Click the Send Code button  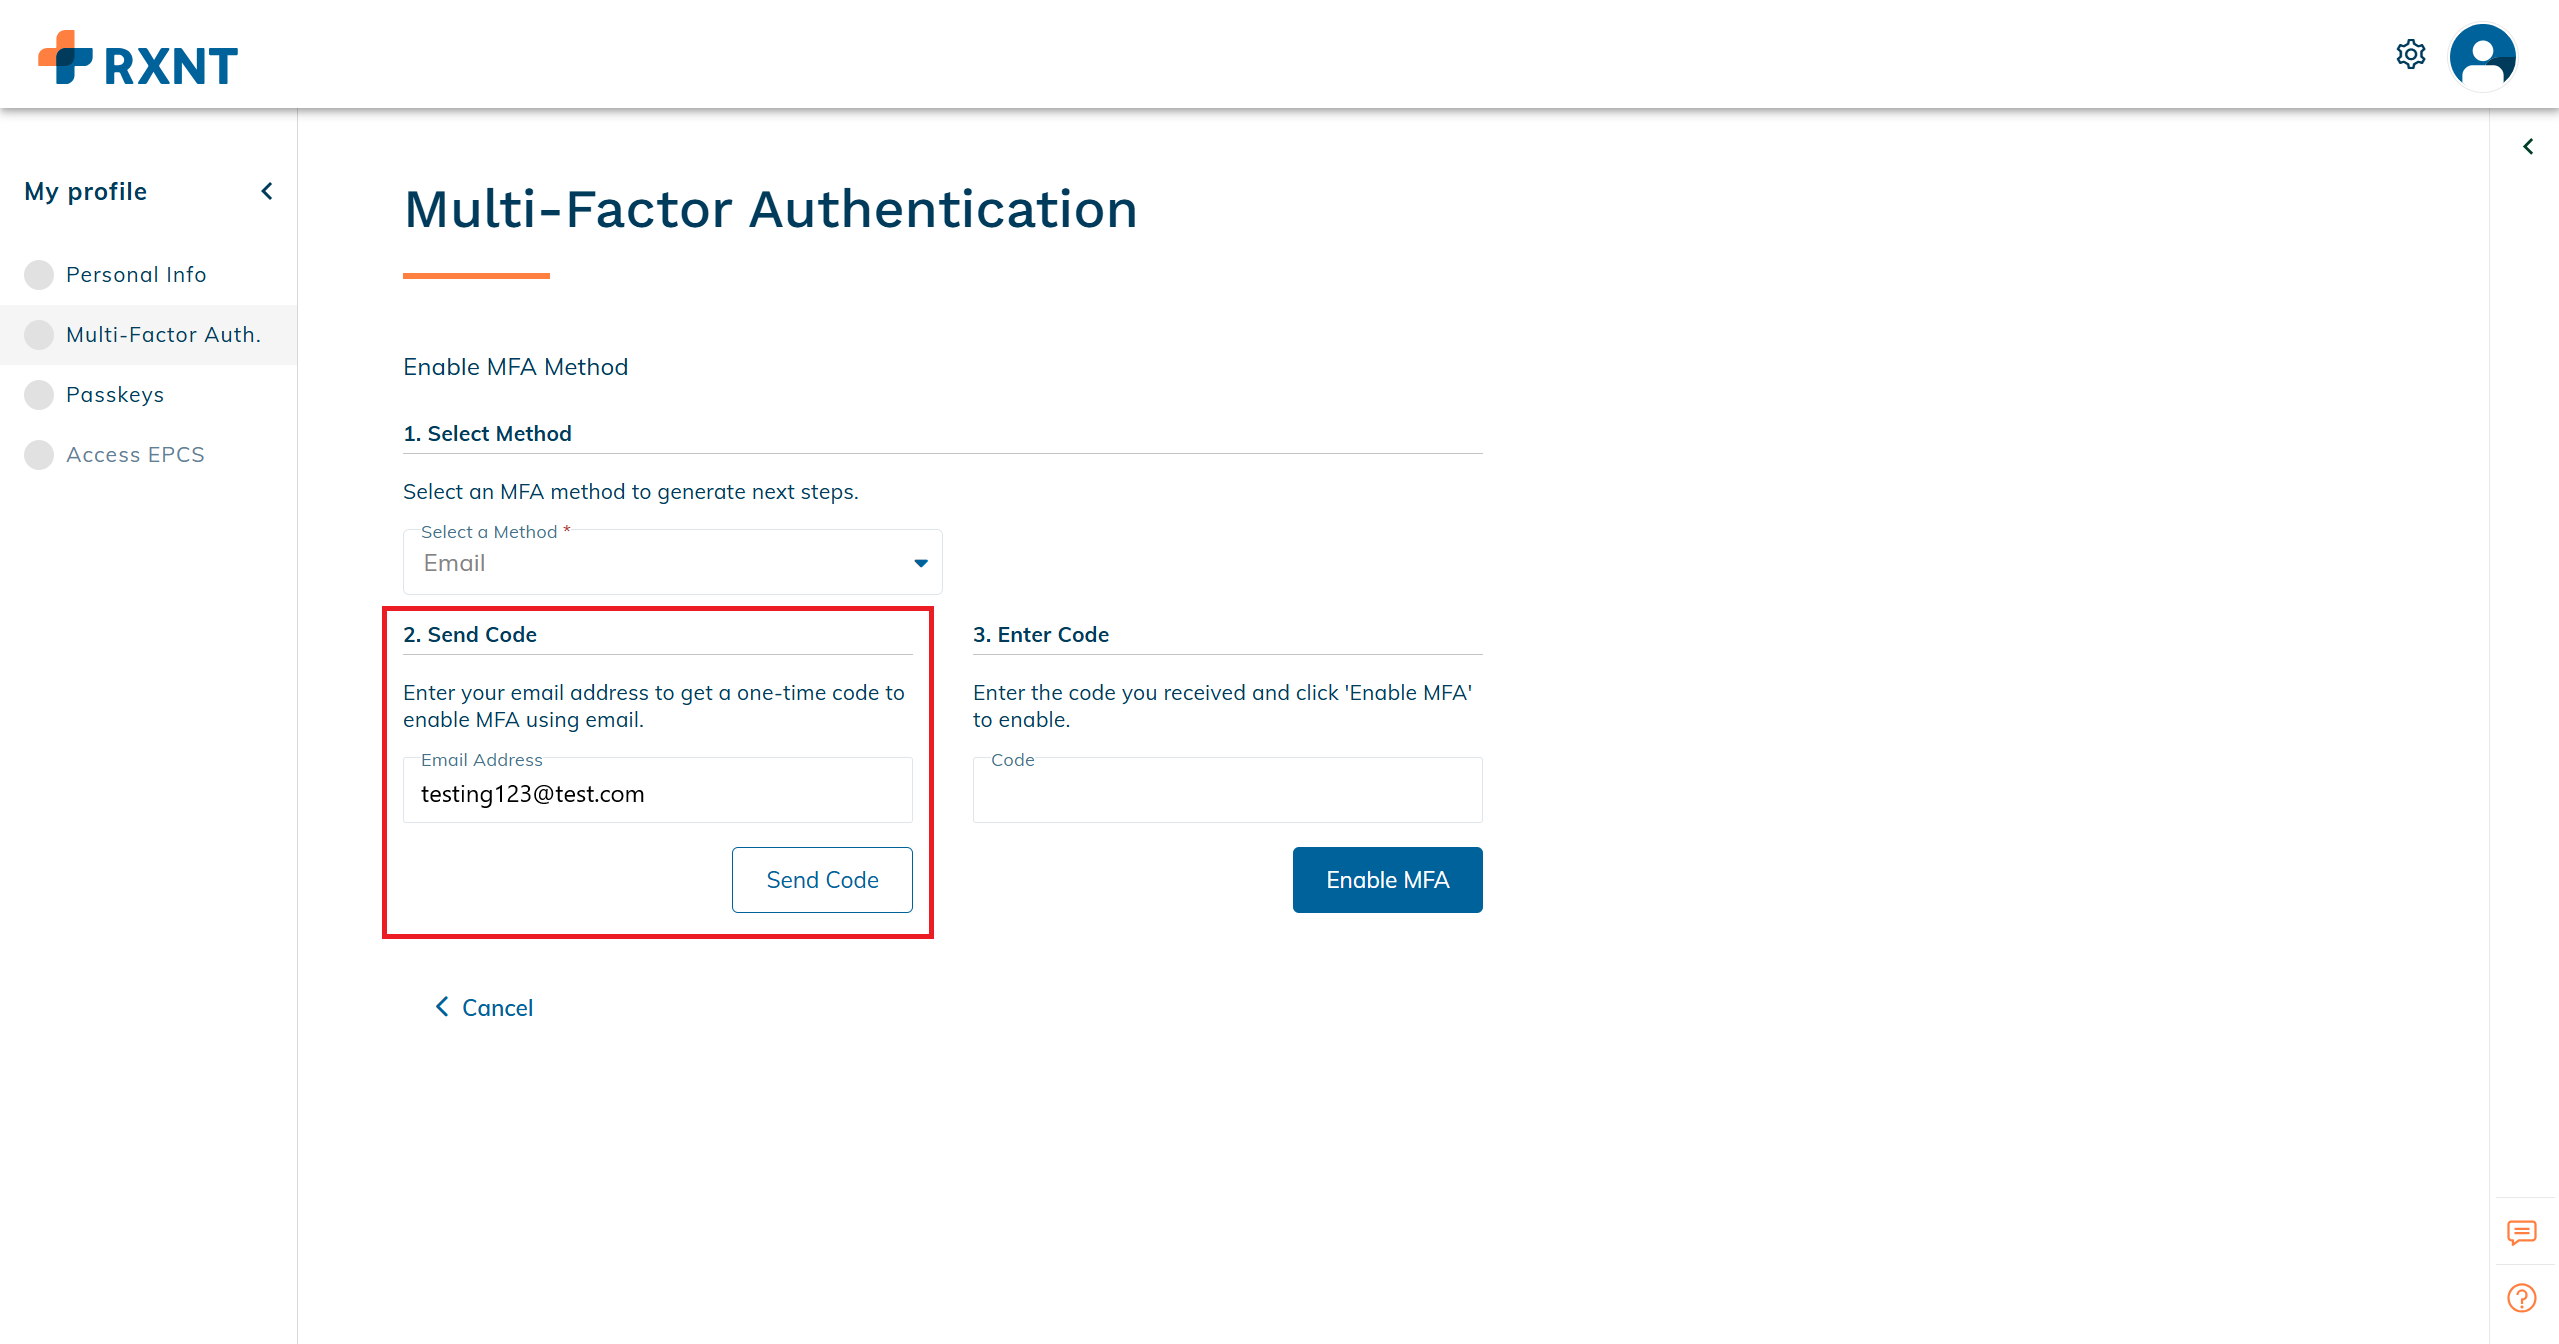(x=822, y=880)
